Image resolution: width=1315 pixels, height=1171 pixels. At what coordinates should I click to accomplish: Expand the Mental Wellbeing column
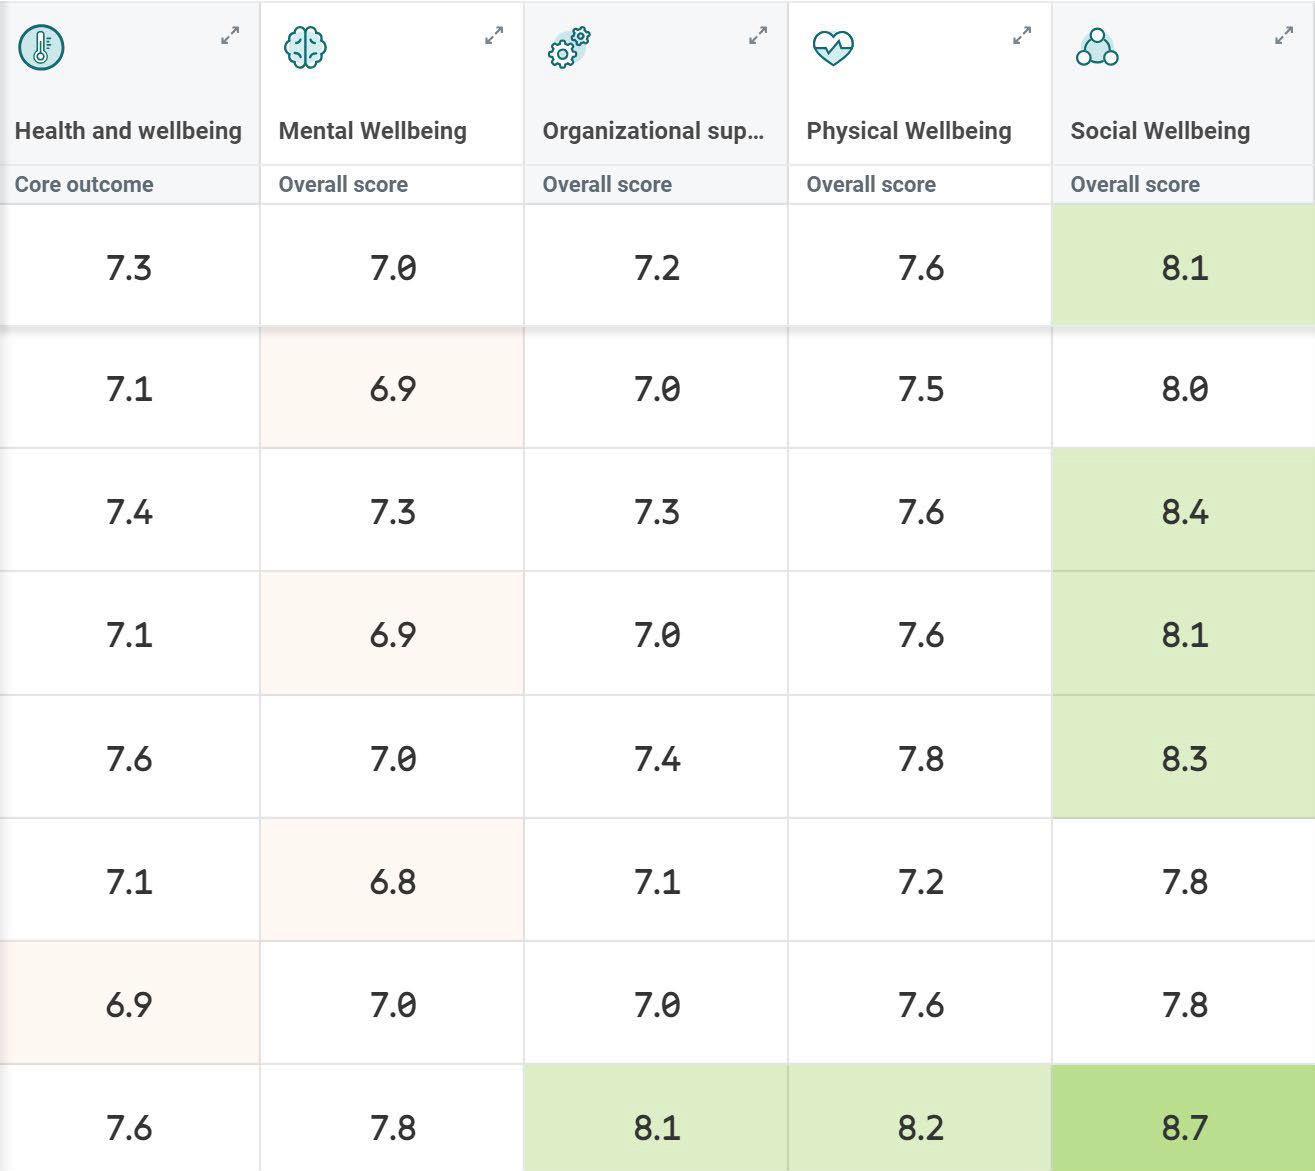pyautogui.click(x=494, y=36)
